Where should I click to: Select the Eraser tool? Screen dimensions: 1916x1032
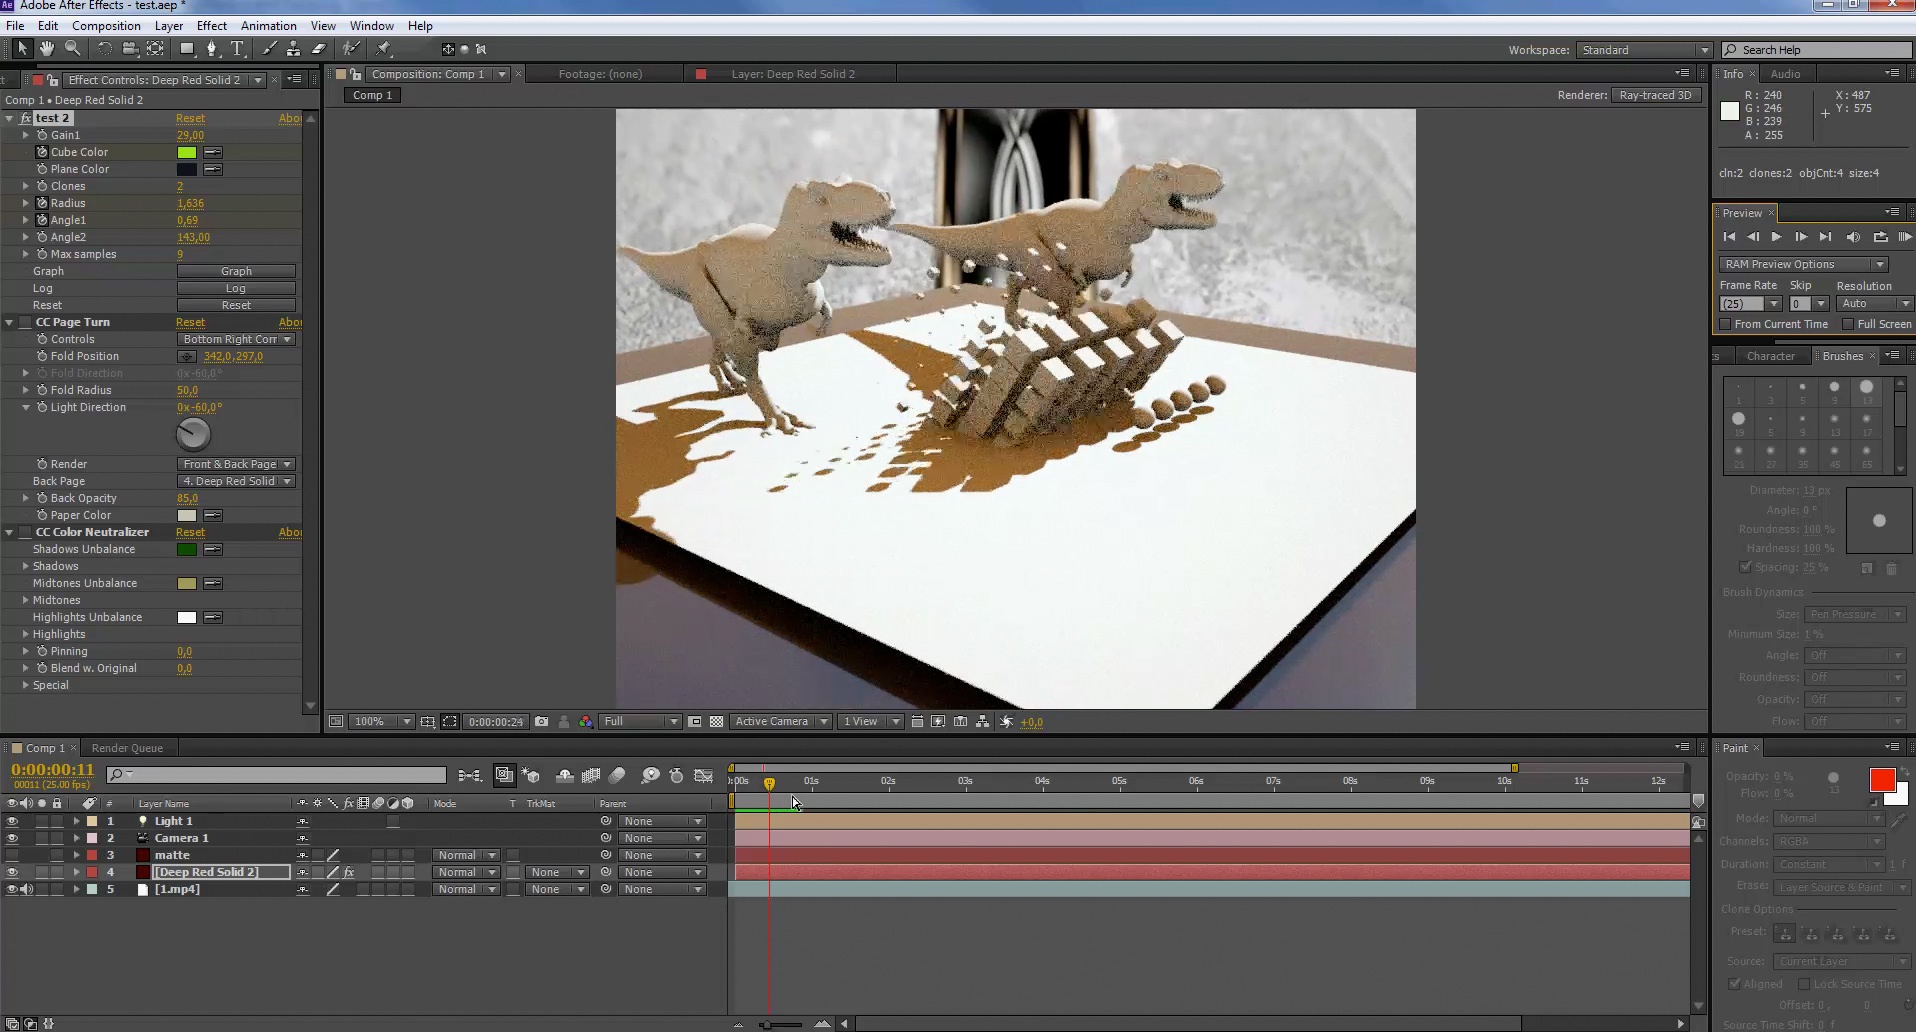pos(319,48)
